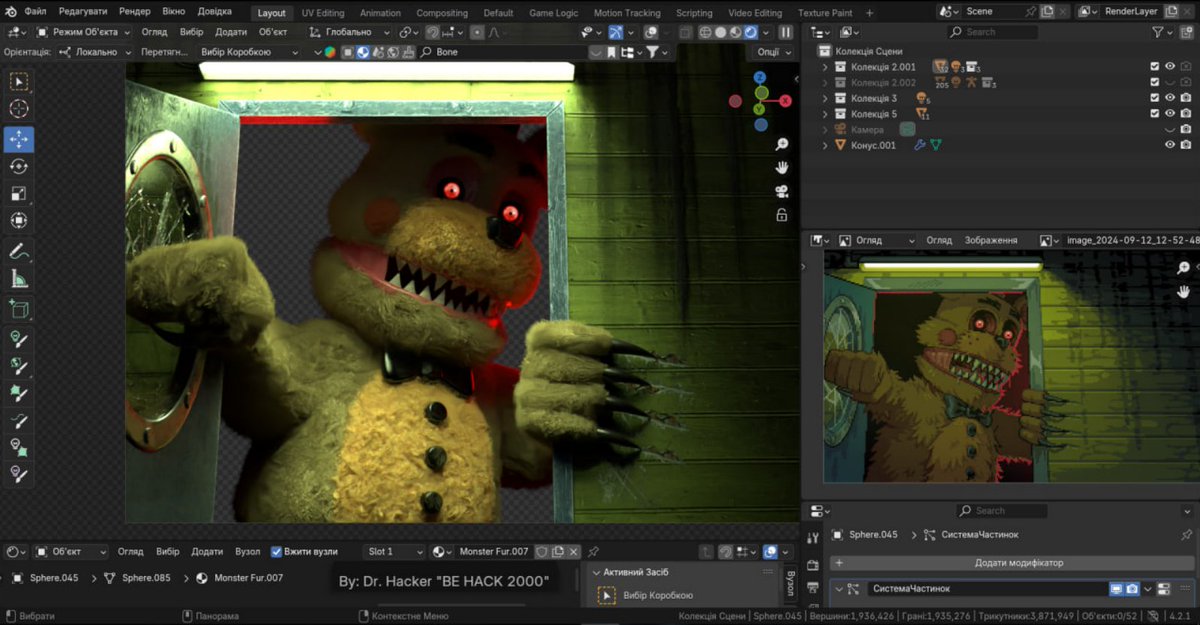This screenshot has height=625, width=1200.
Task: Switch to the UV Editing workspace tab
Action: pos(323,13)
